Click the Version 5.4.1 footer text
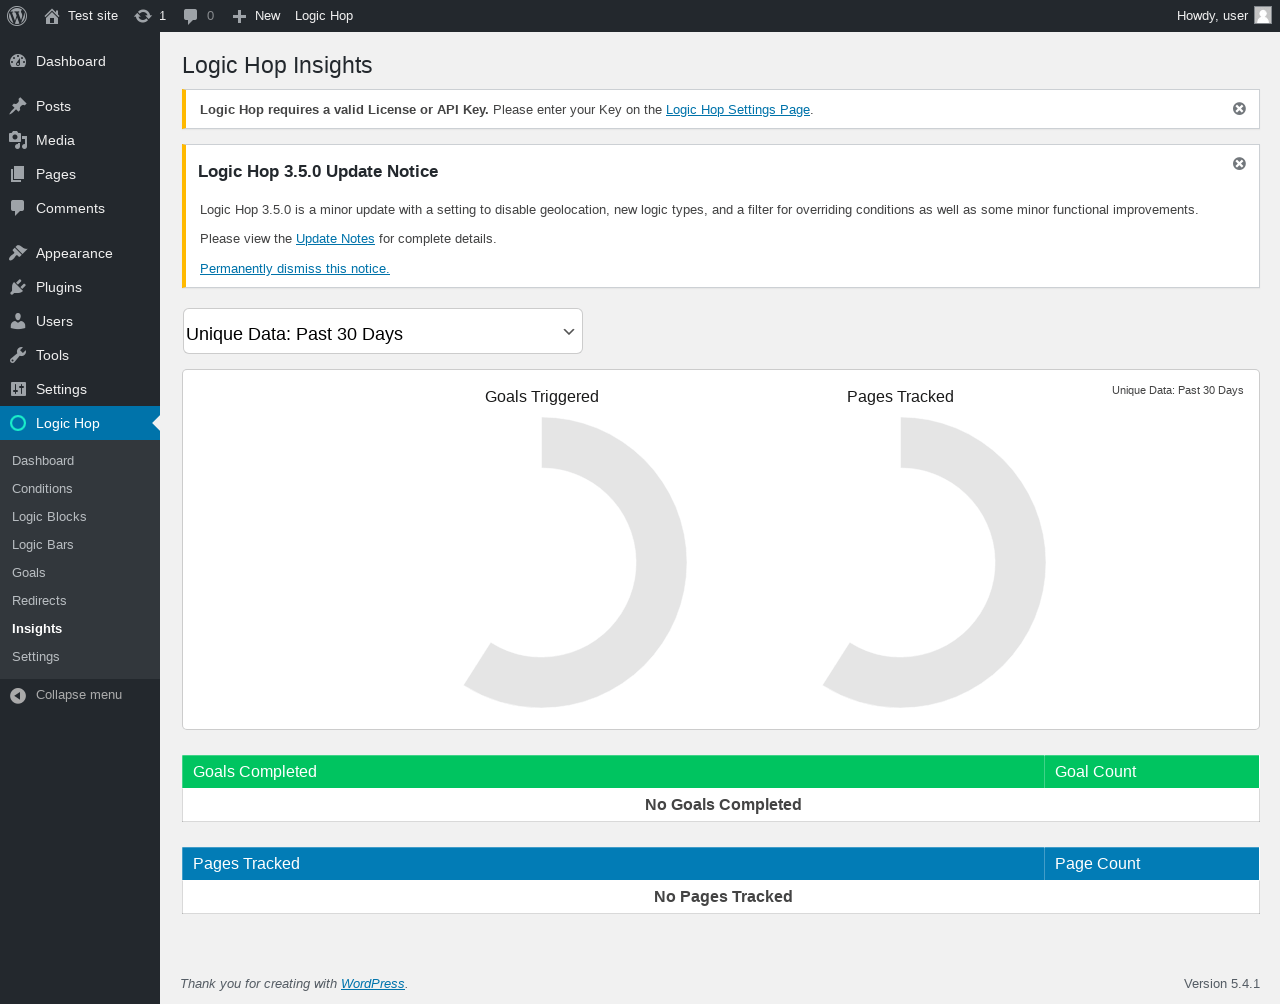 click(x=1222, y=984)
